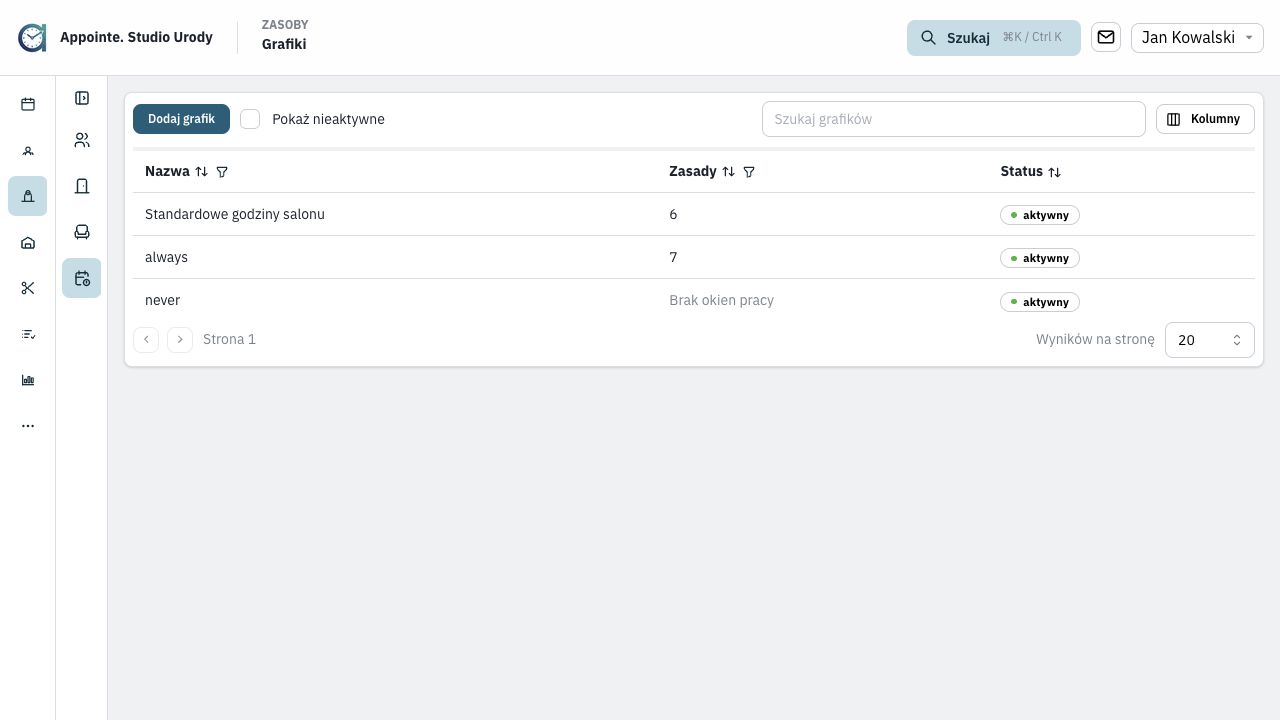Focus the Szukaj grafików search field
The height and width of the screenshot is (720, 1280).
[954, 119]
